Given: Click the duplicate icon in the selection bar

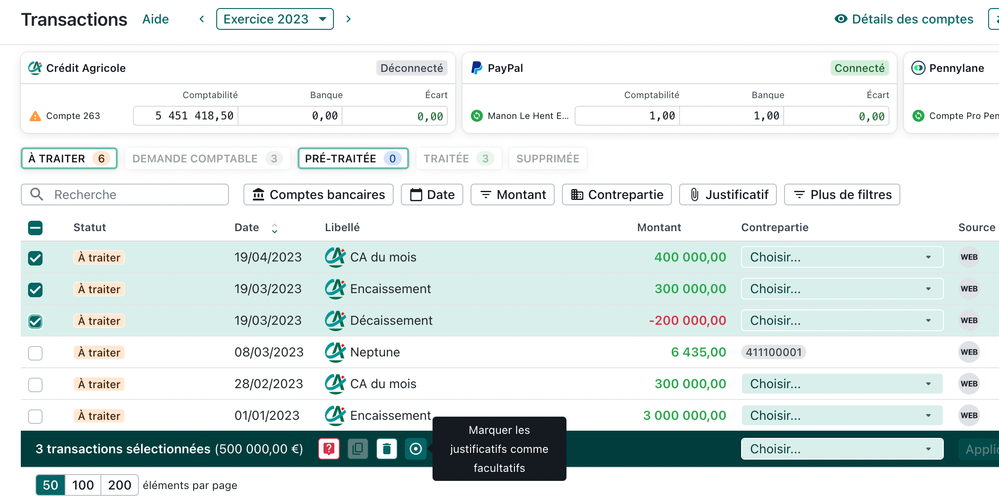Looking at the screenshot, I should point(358,449).
